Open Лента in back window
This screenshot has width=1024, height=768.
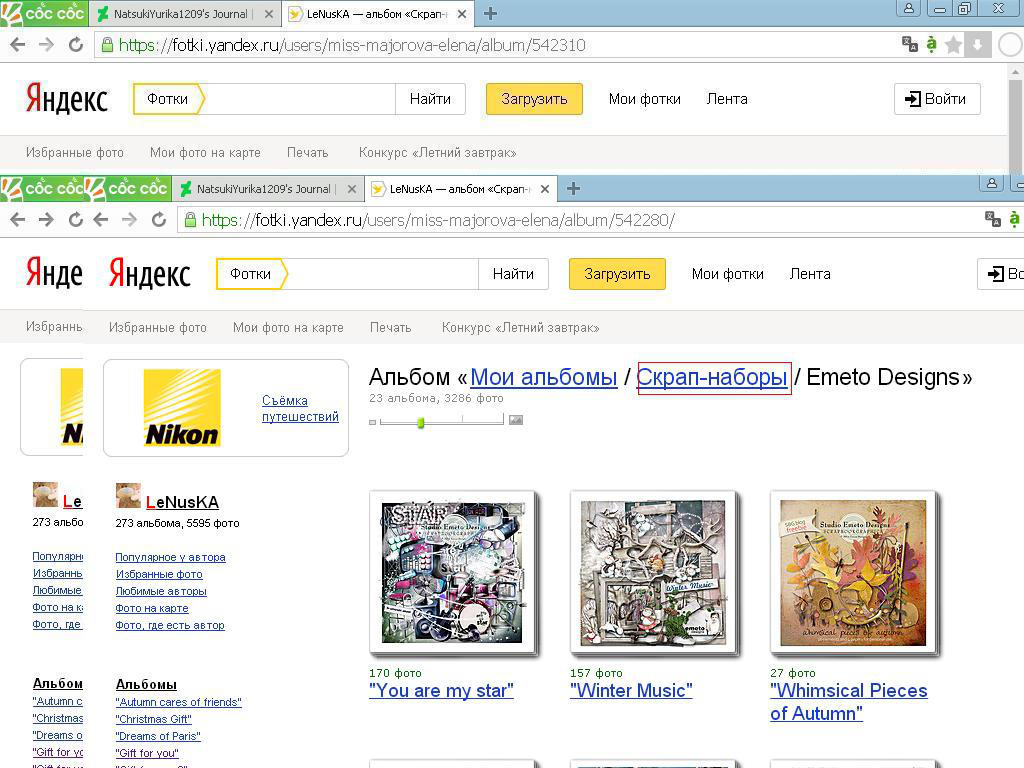(x=727, y=99)
